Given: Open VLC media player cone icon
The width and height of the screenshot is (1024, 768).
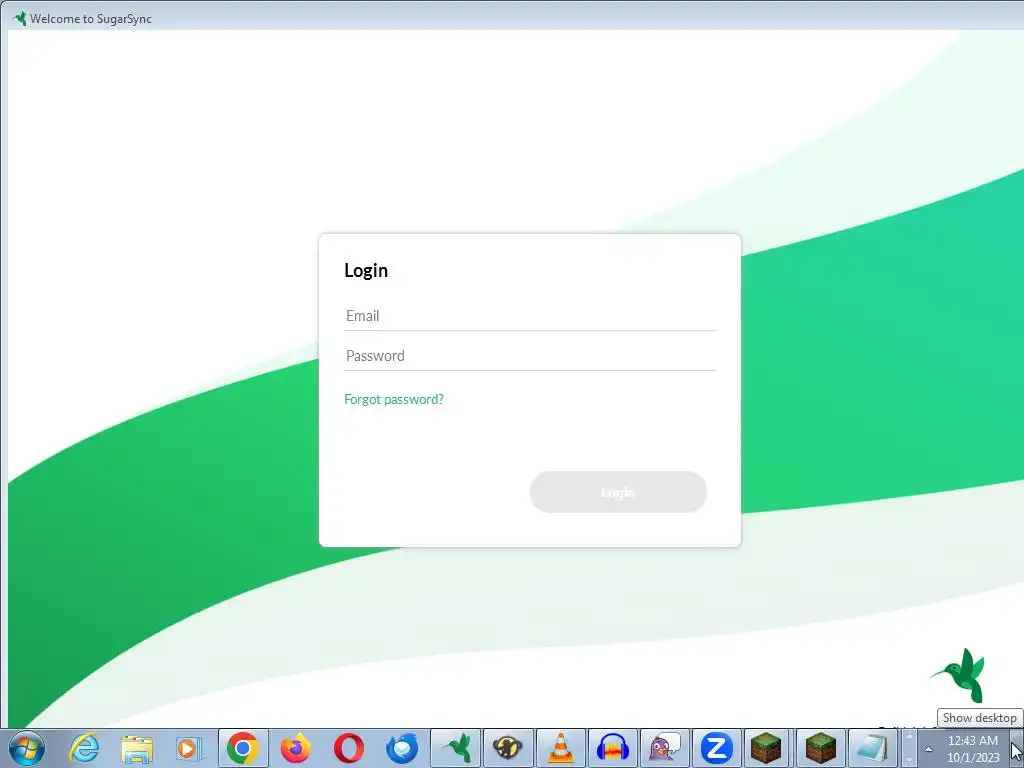Looking at the screenshot, I should [560, 748].
